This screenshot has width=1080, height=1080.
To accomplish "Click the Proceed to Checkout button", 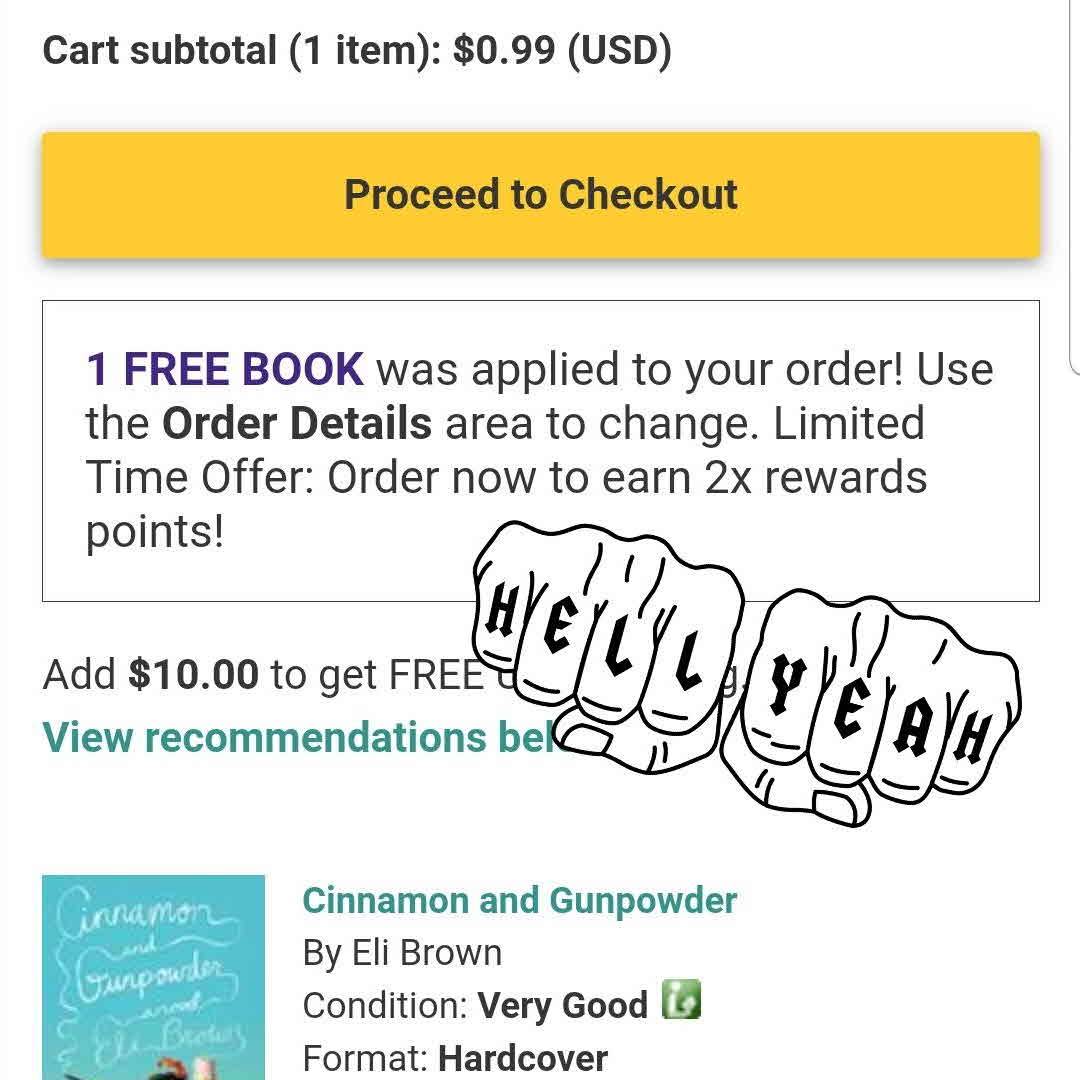I will pyautogui.click(x=540, y=195).
